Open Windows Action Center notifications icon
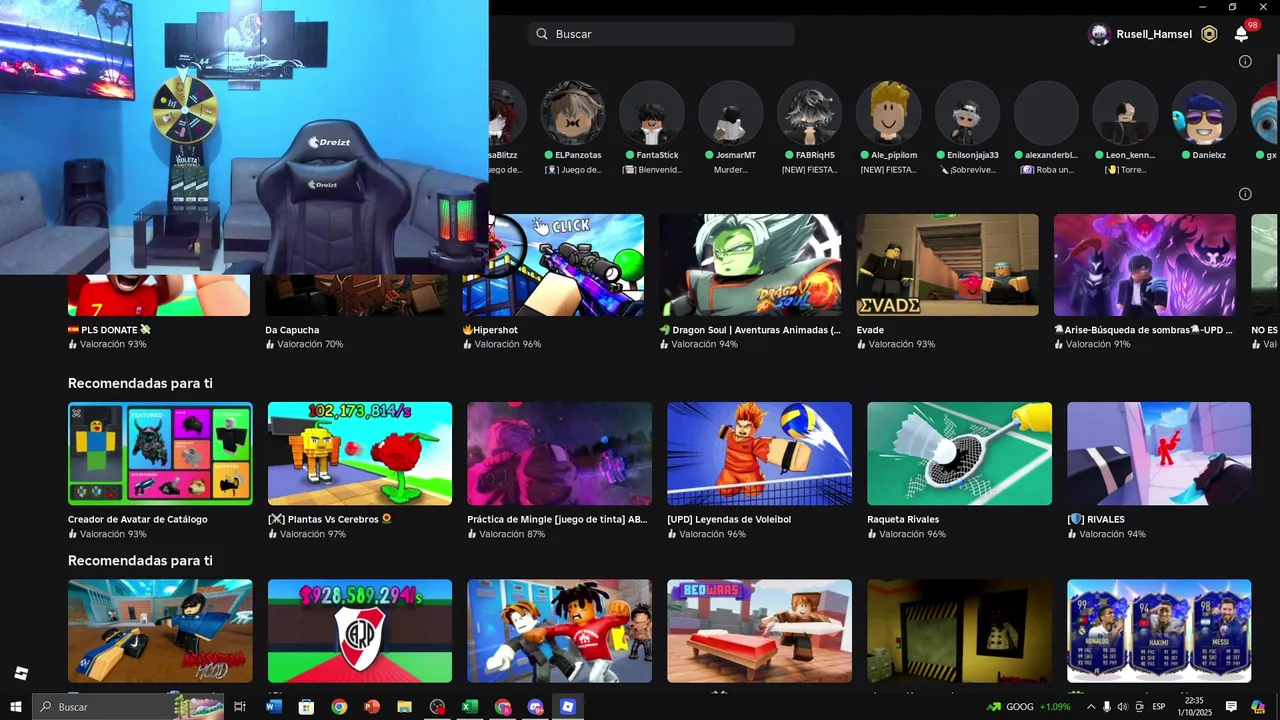The height and width of the screenshot is (720, 1280). (x=1232, y=707)
